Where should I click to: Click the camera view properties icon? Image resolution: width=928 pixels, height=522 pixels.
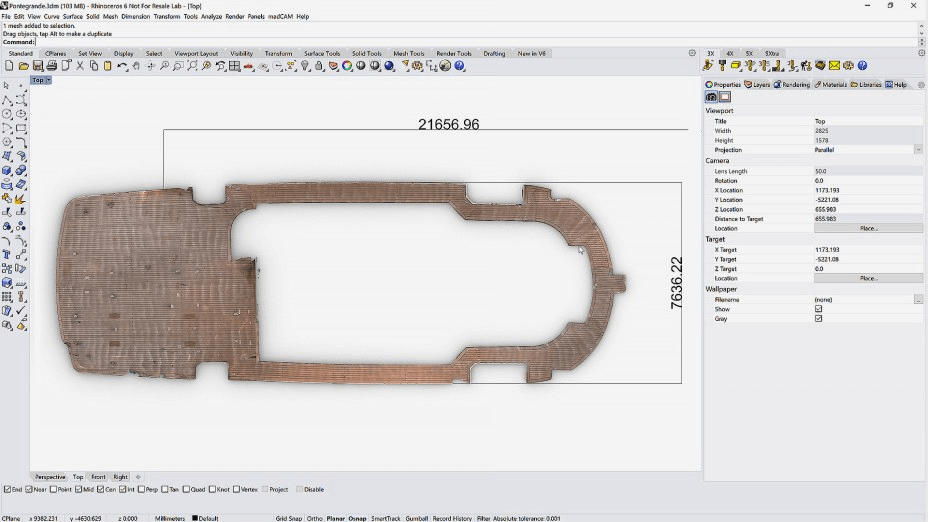711,97
